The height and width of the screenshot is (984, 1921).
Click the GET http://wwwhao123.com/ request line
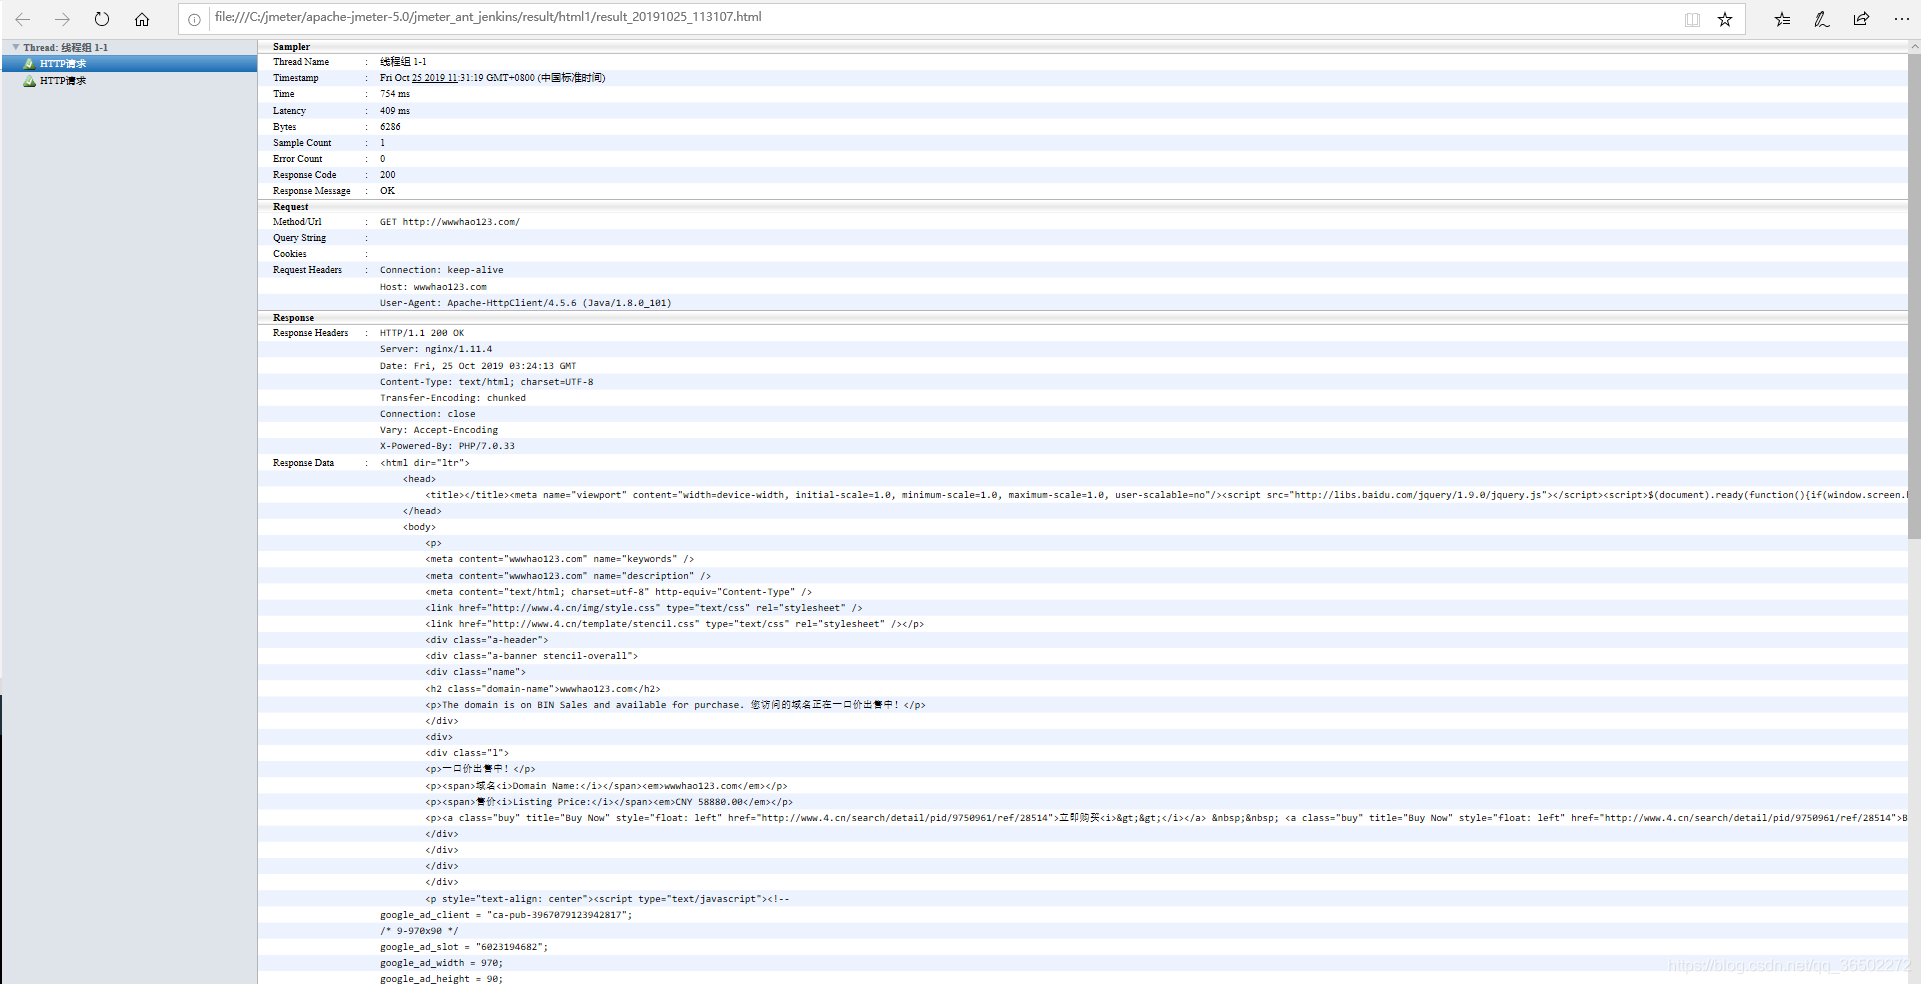[450, 222]
